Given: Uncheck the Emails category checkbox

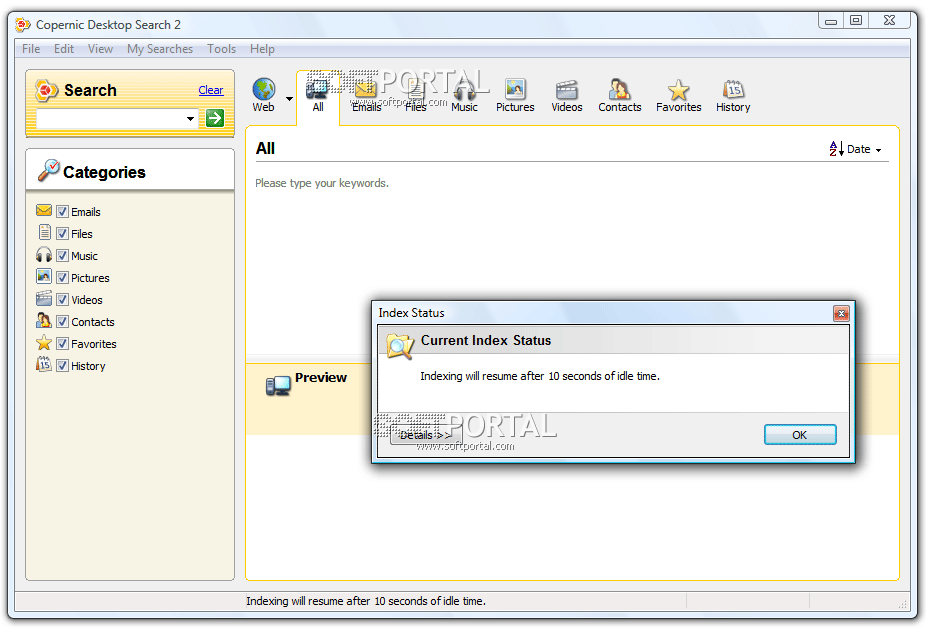Looking at the screenshot, I should (x=63, y=212).
